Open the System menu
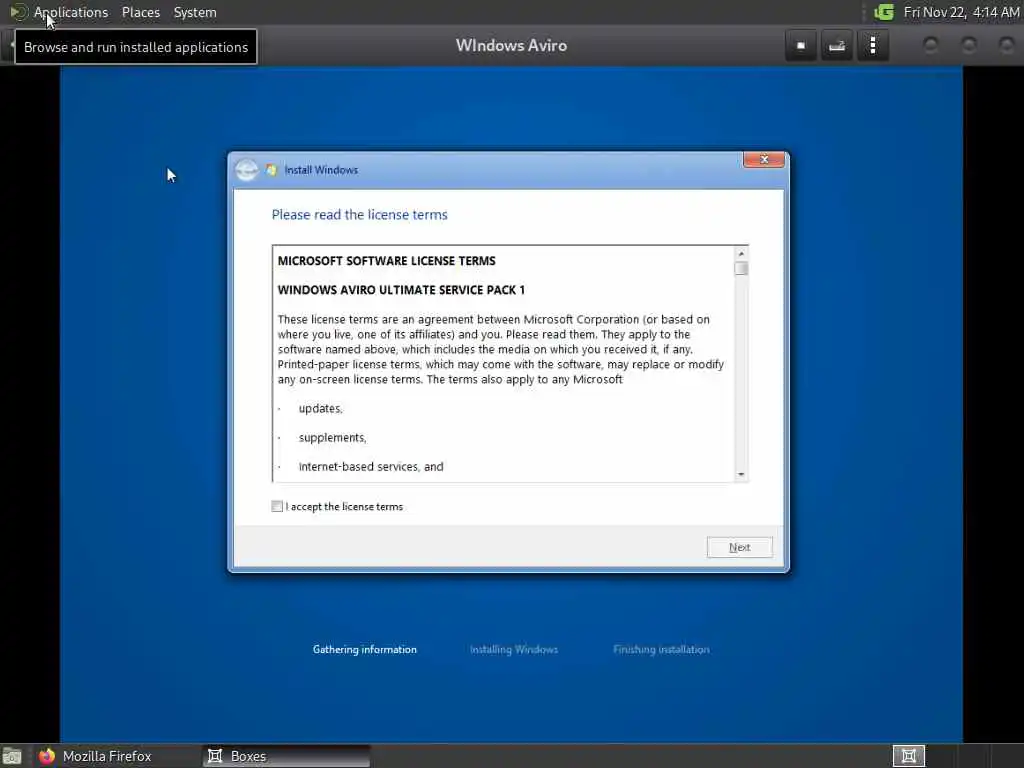The height and width of the screenshot is (768, 1024). pos(195,12)
